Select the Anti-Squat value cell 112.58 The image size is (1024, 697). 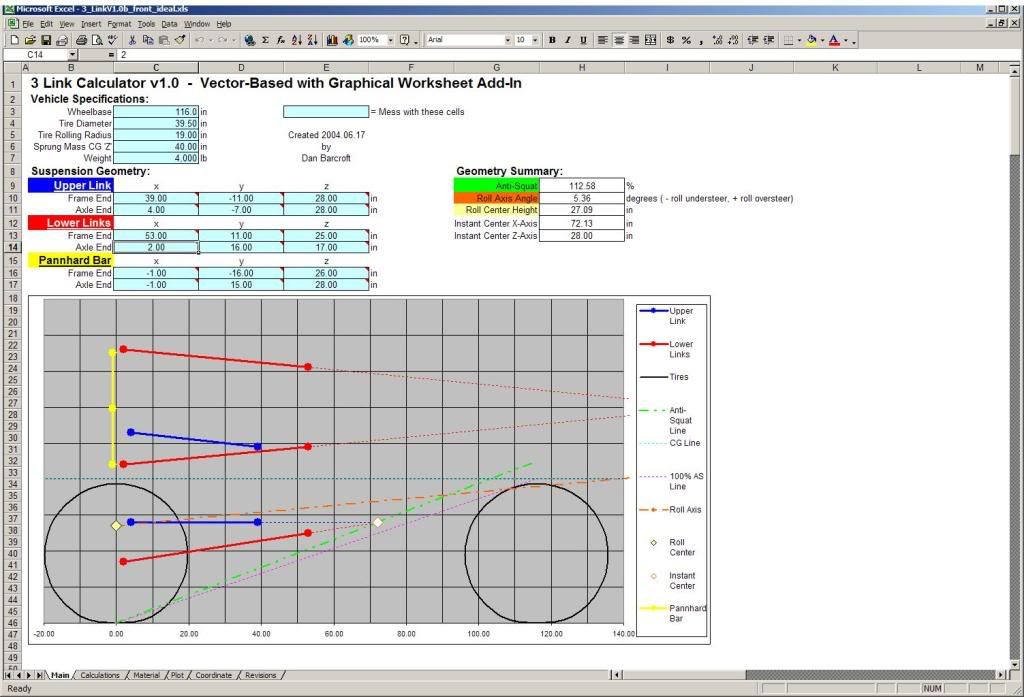point(582,186)
